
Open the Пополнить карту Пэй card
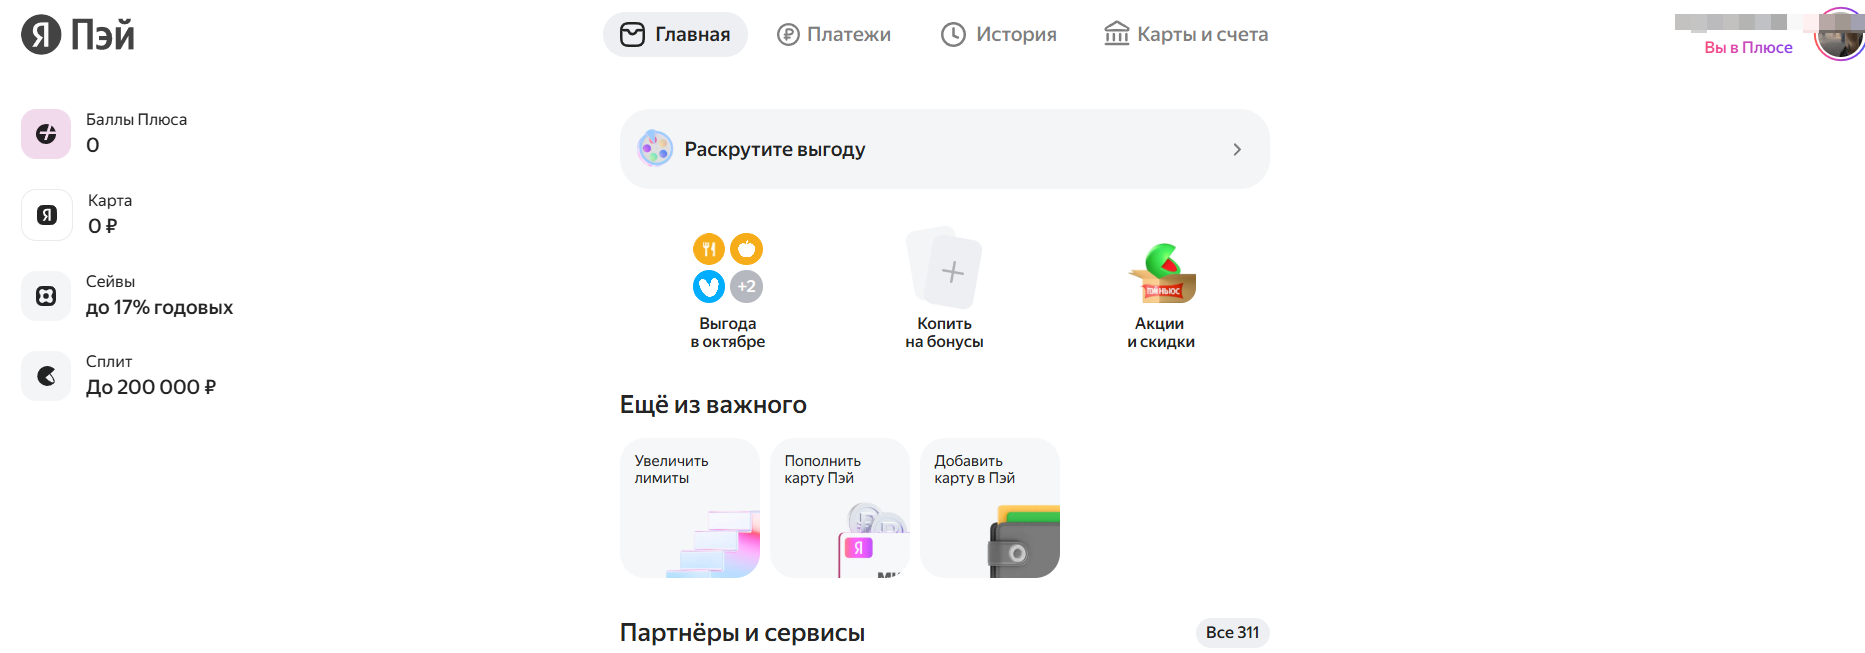tap(839, 508)
